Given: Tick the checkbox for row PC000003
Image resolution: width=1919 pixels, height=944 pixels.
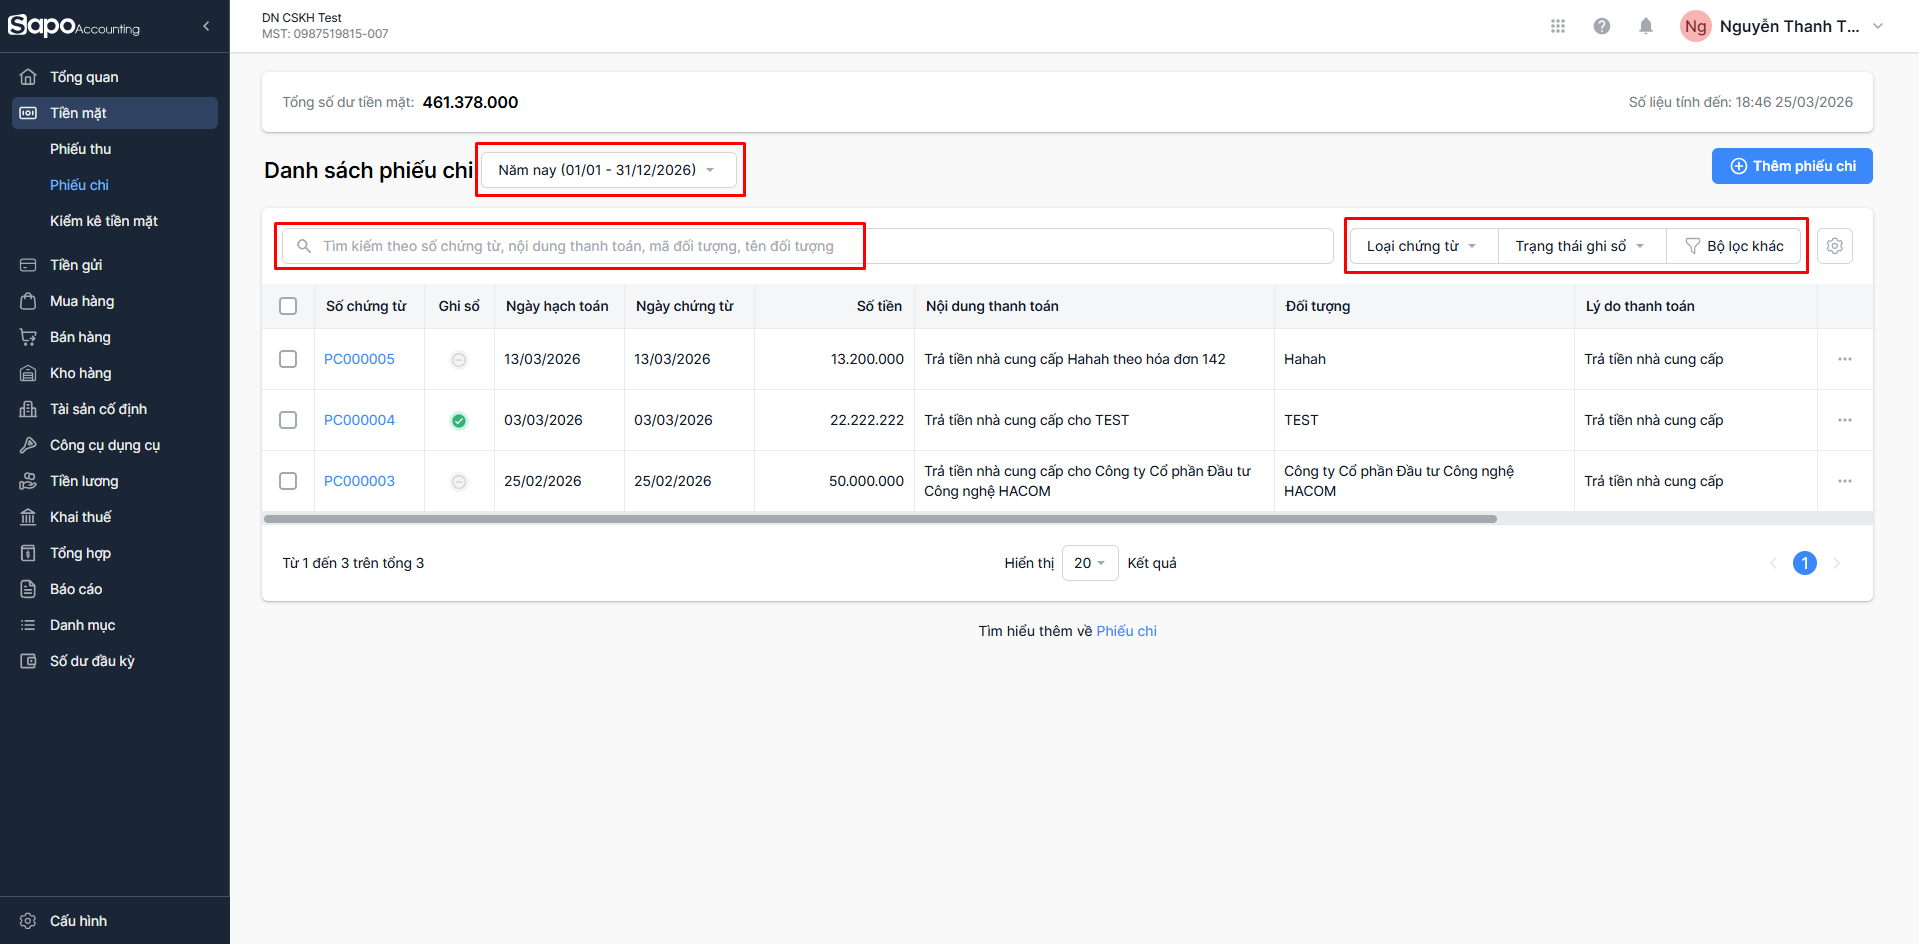Looking at the screenshot, I should 288,481.
